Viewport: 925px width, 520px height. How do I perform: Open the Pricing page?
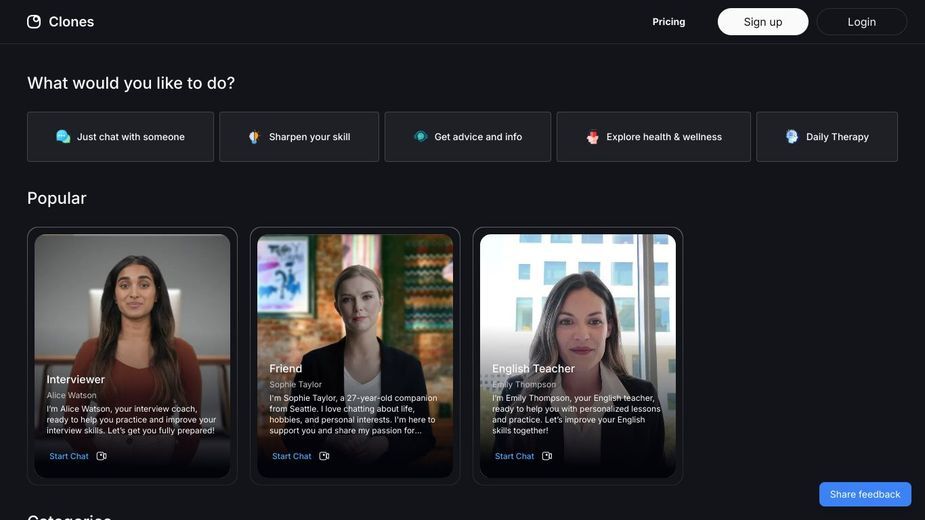point(668,22)
